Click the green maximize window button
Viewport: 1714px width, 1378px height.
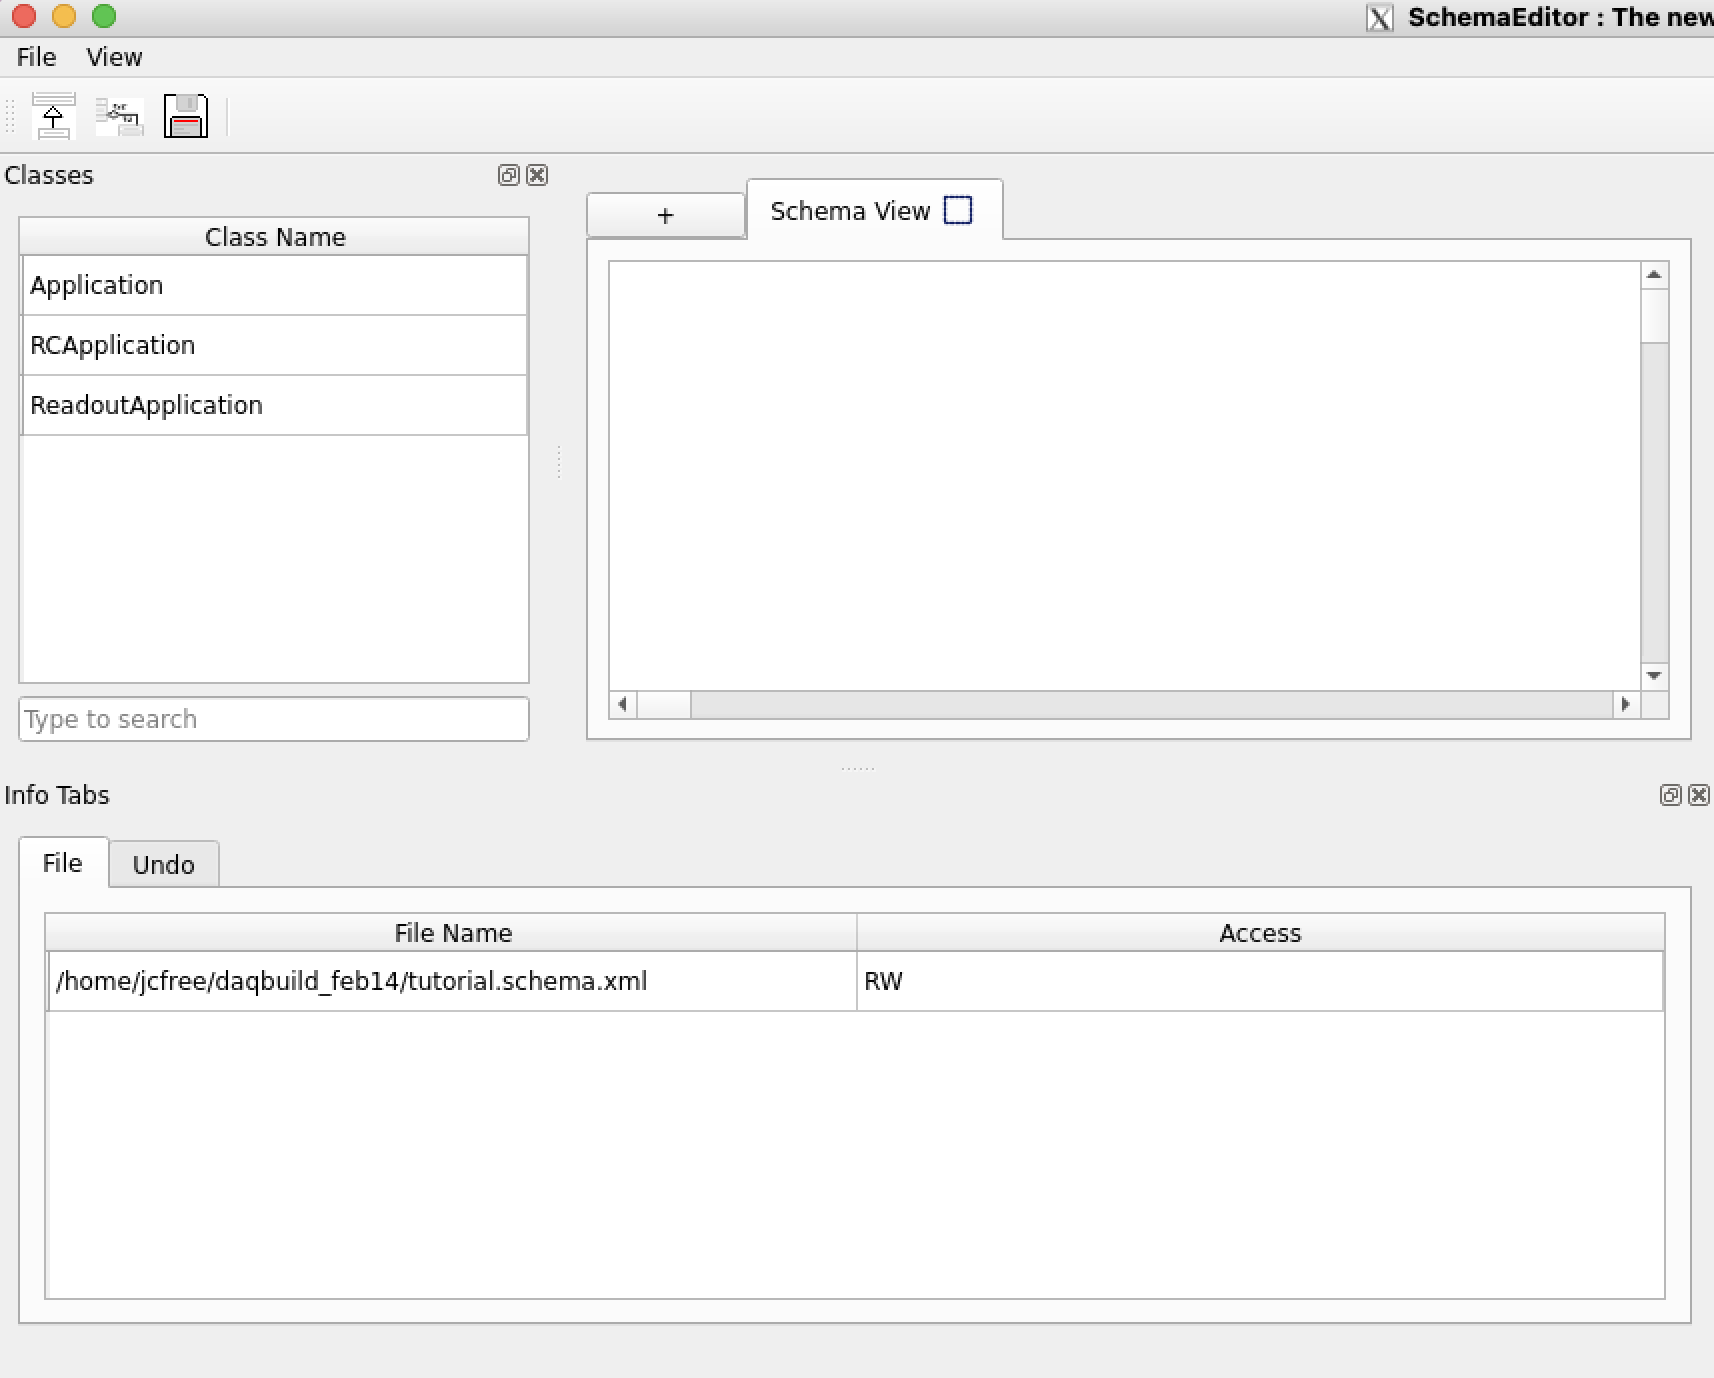(104, 16)
